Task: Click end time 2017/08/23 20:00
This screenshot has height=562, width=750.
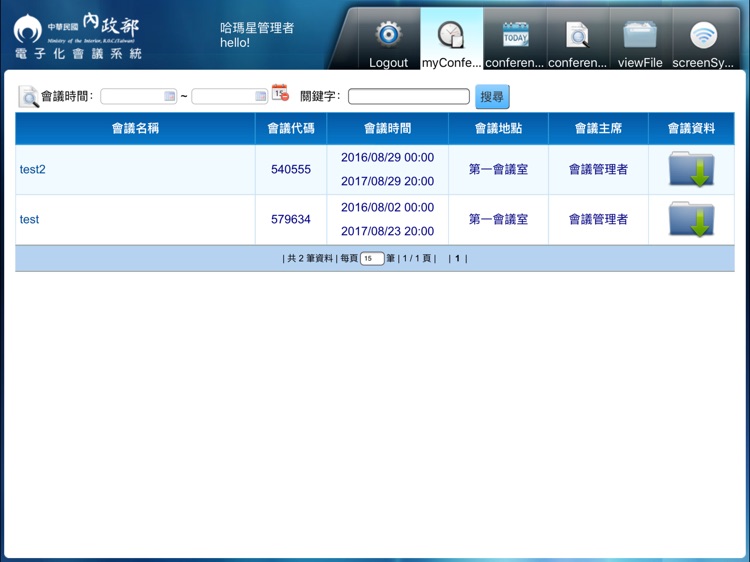Action: point(387,231)
